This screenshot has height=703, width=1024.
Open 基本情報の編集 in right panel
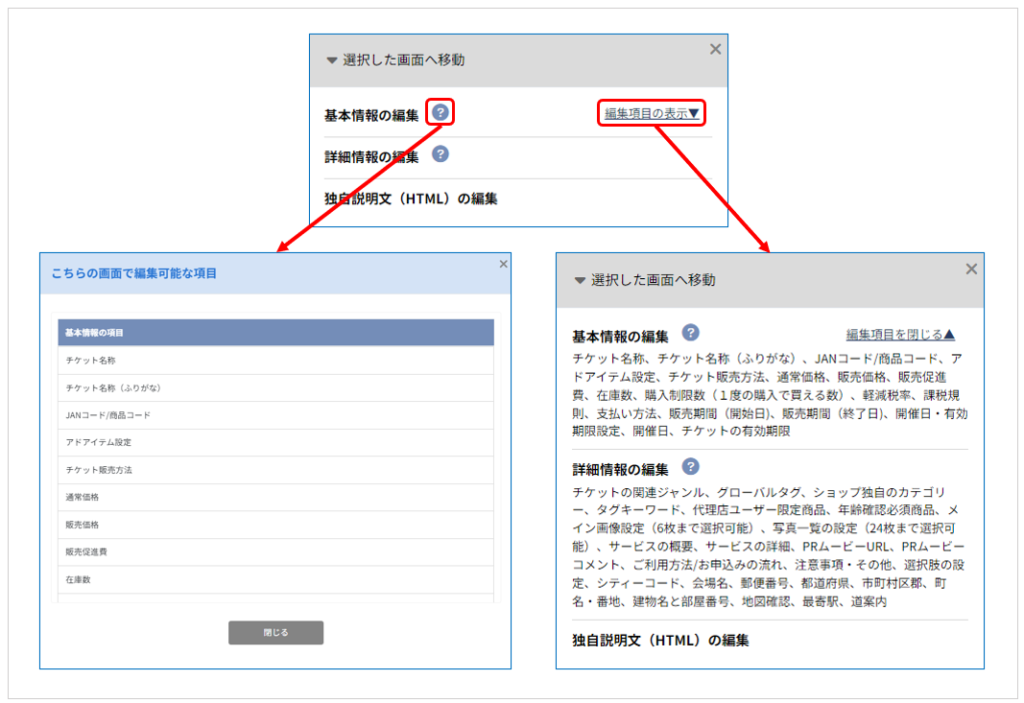(x=620, y=336)
